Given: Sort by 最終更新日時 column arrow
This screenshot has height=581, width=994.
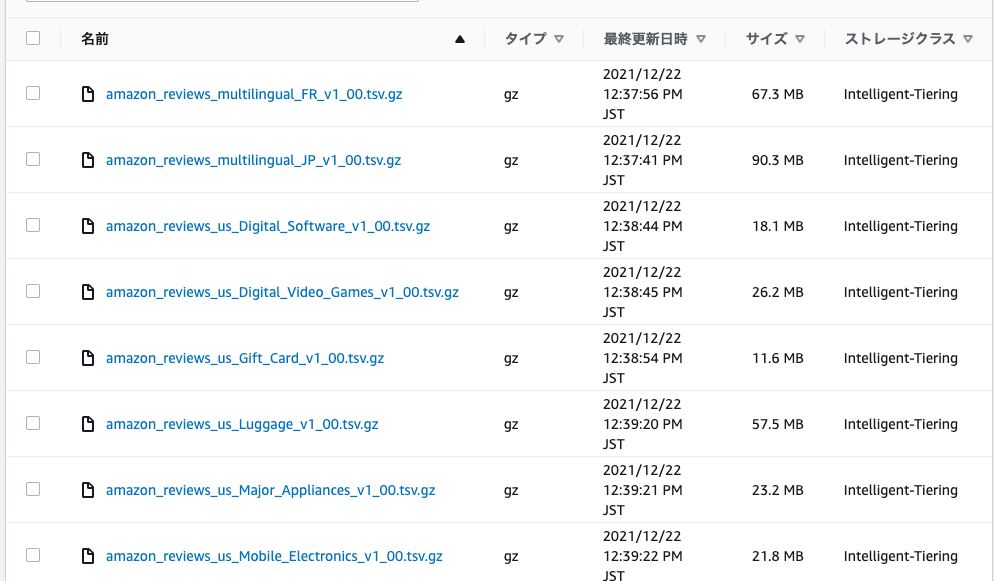Looking at the screenshot, I should click(x=701, y=39).
